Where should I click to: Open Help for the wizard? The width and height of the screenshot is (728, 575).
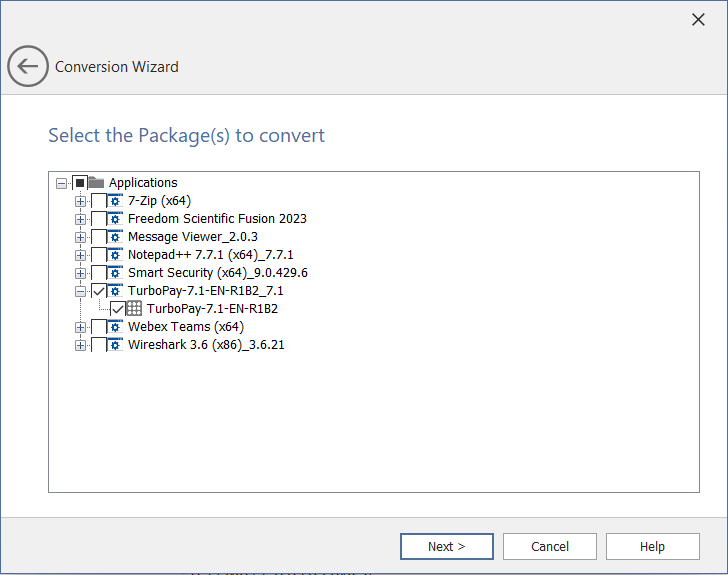(x=652, y=546)
